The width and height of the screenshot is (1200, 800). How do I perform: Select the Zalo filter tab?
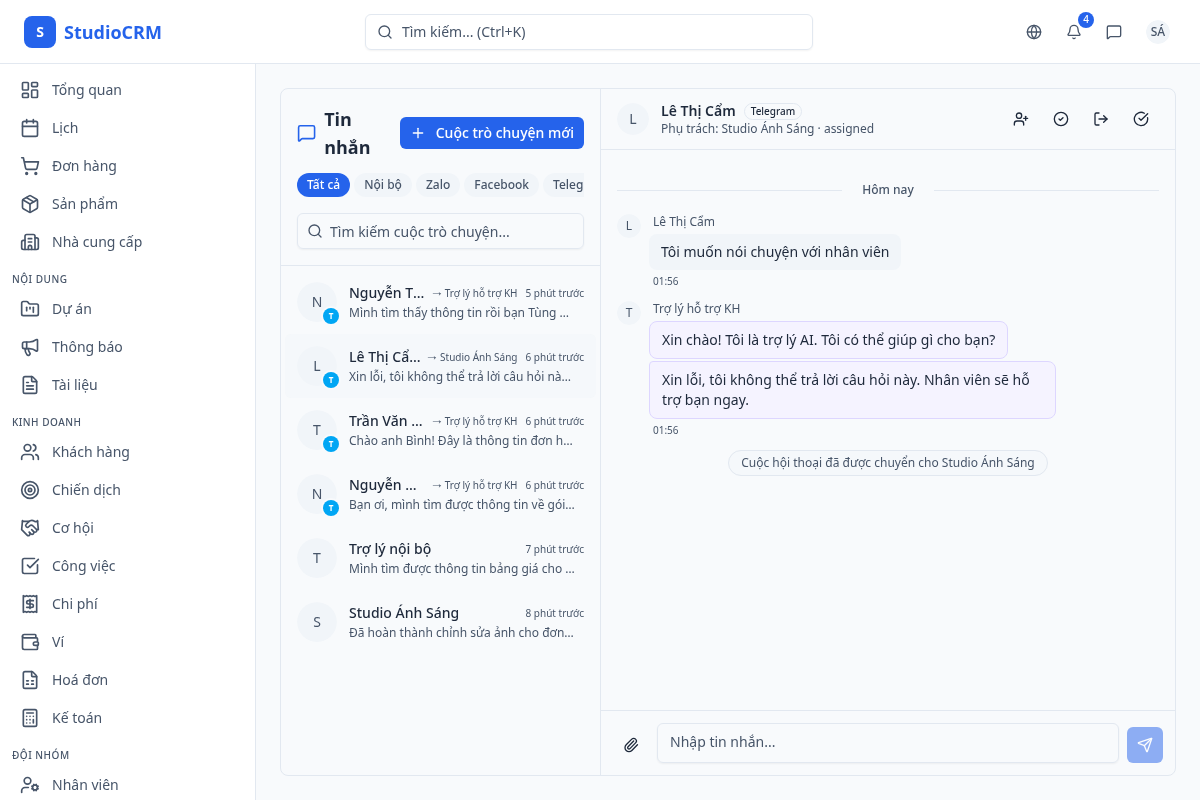coord(438,185)
